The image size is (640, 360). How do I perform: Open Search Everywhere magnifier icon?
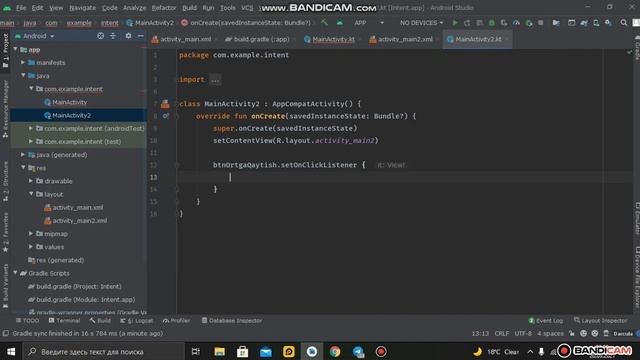[624, 23]
